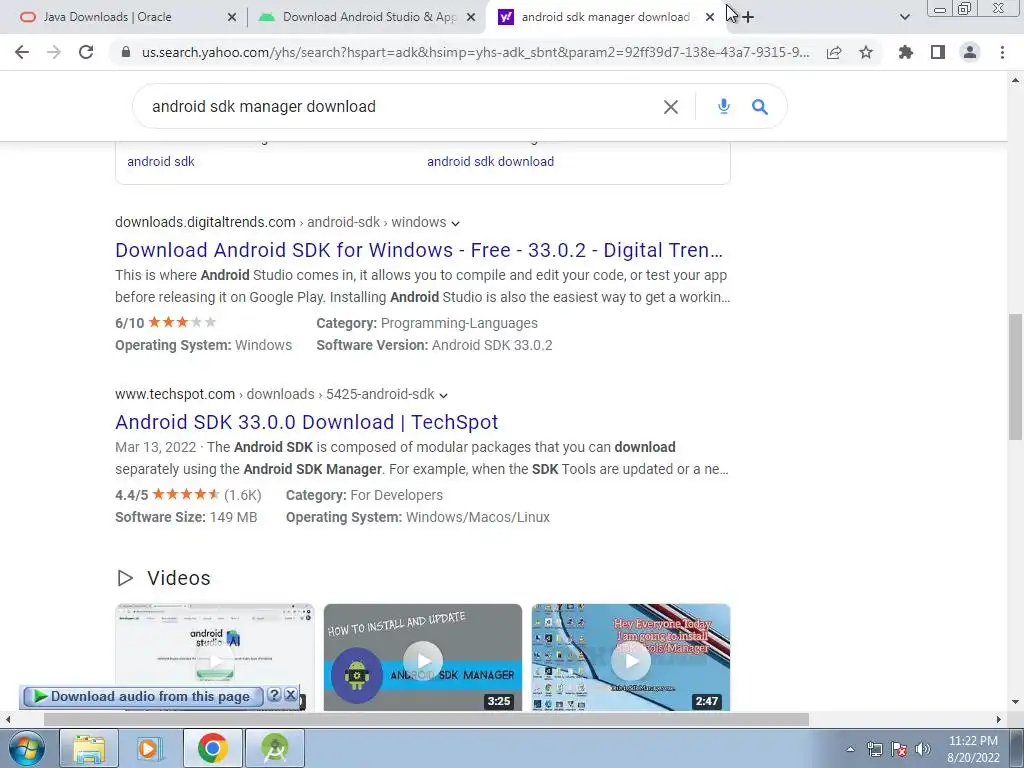Expand the techspot result options arrow

pyautogui.click(x=443, y=395)
